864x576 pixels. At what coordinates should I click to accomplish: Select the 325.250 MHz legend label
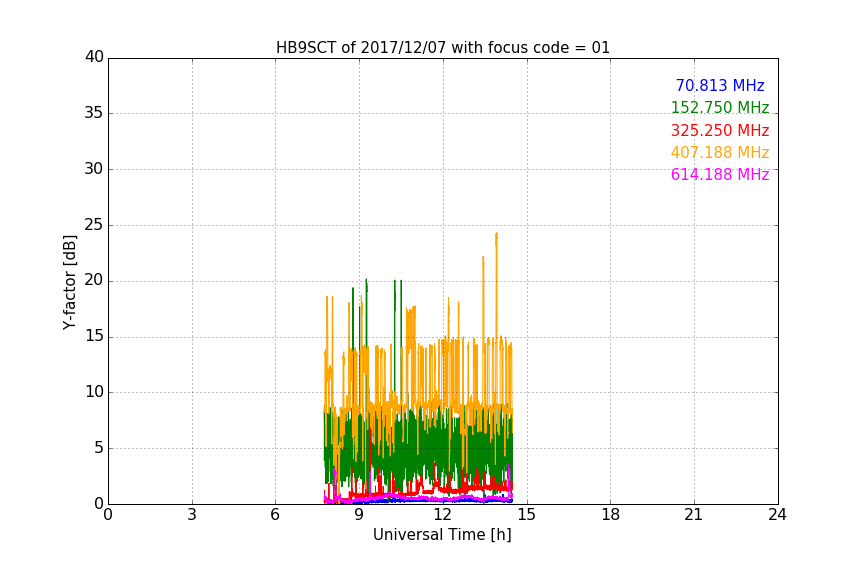[x=720, y=131]
